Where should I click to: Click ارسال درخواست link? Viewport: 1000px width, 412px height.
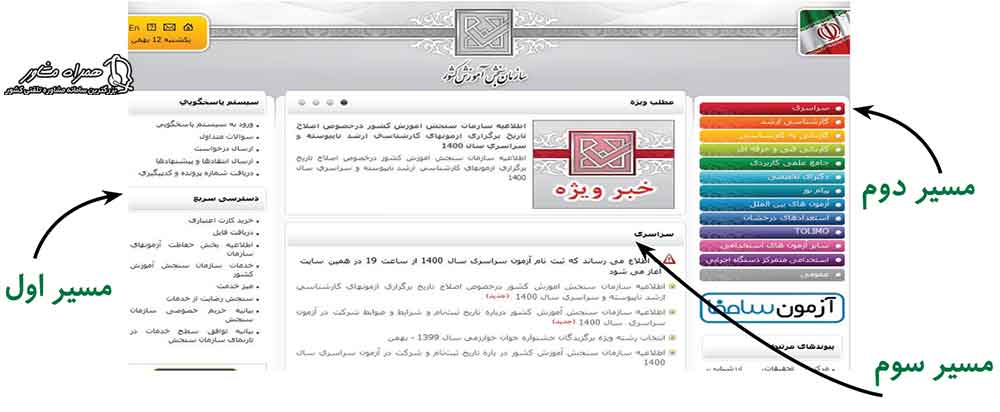[x=226, y=149]
